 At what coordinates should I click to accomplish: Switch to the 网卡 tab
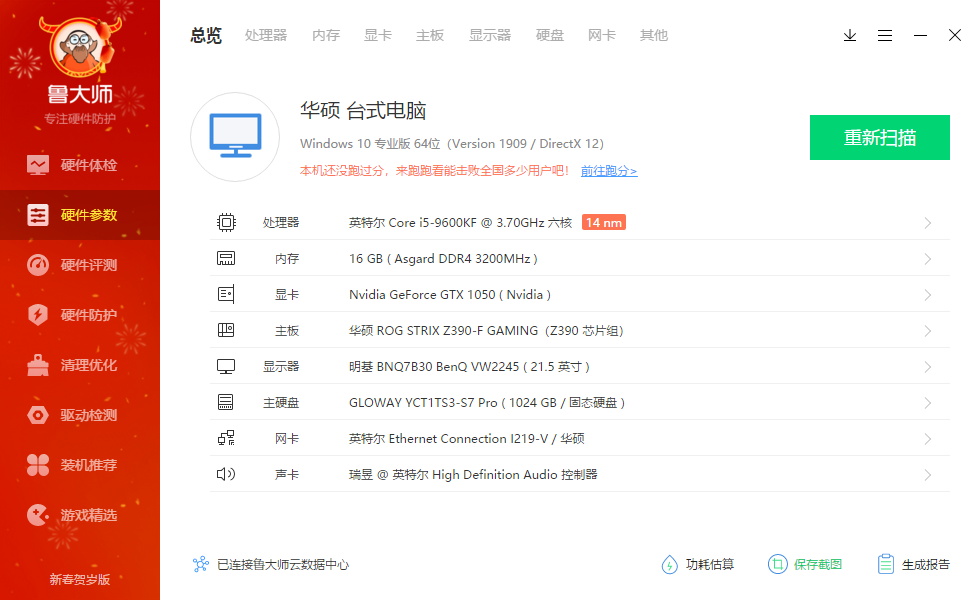point(602,36)
